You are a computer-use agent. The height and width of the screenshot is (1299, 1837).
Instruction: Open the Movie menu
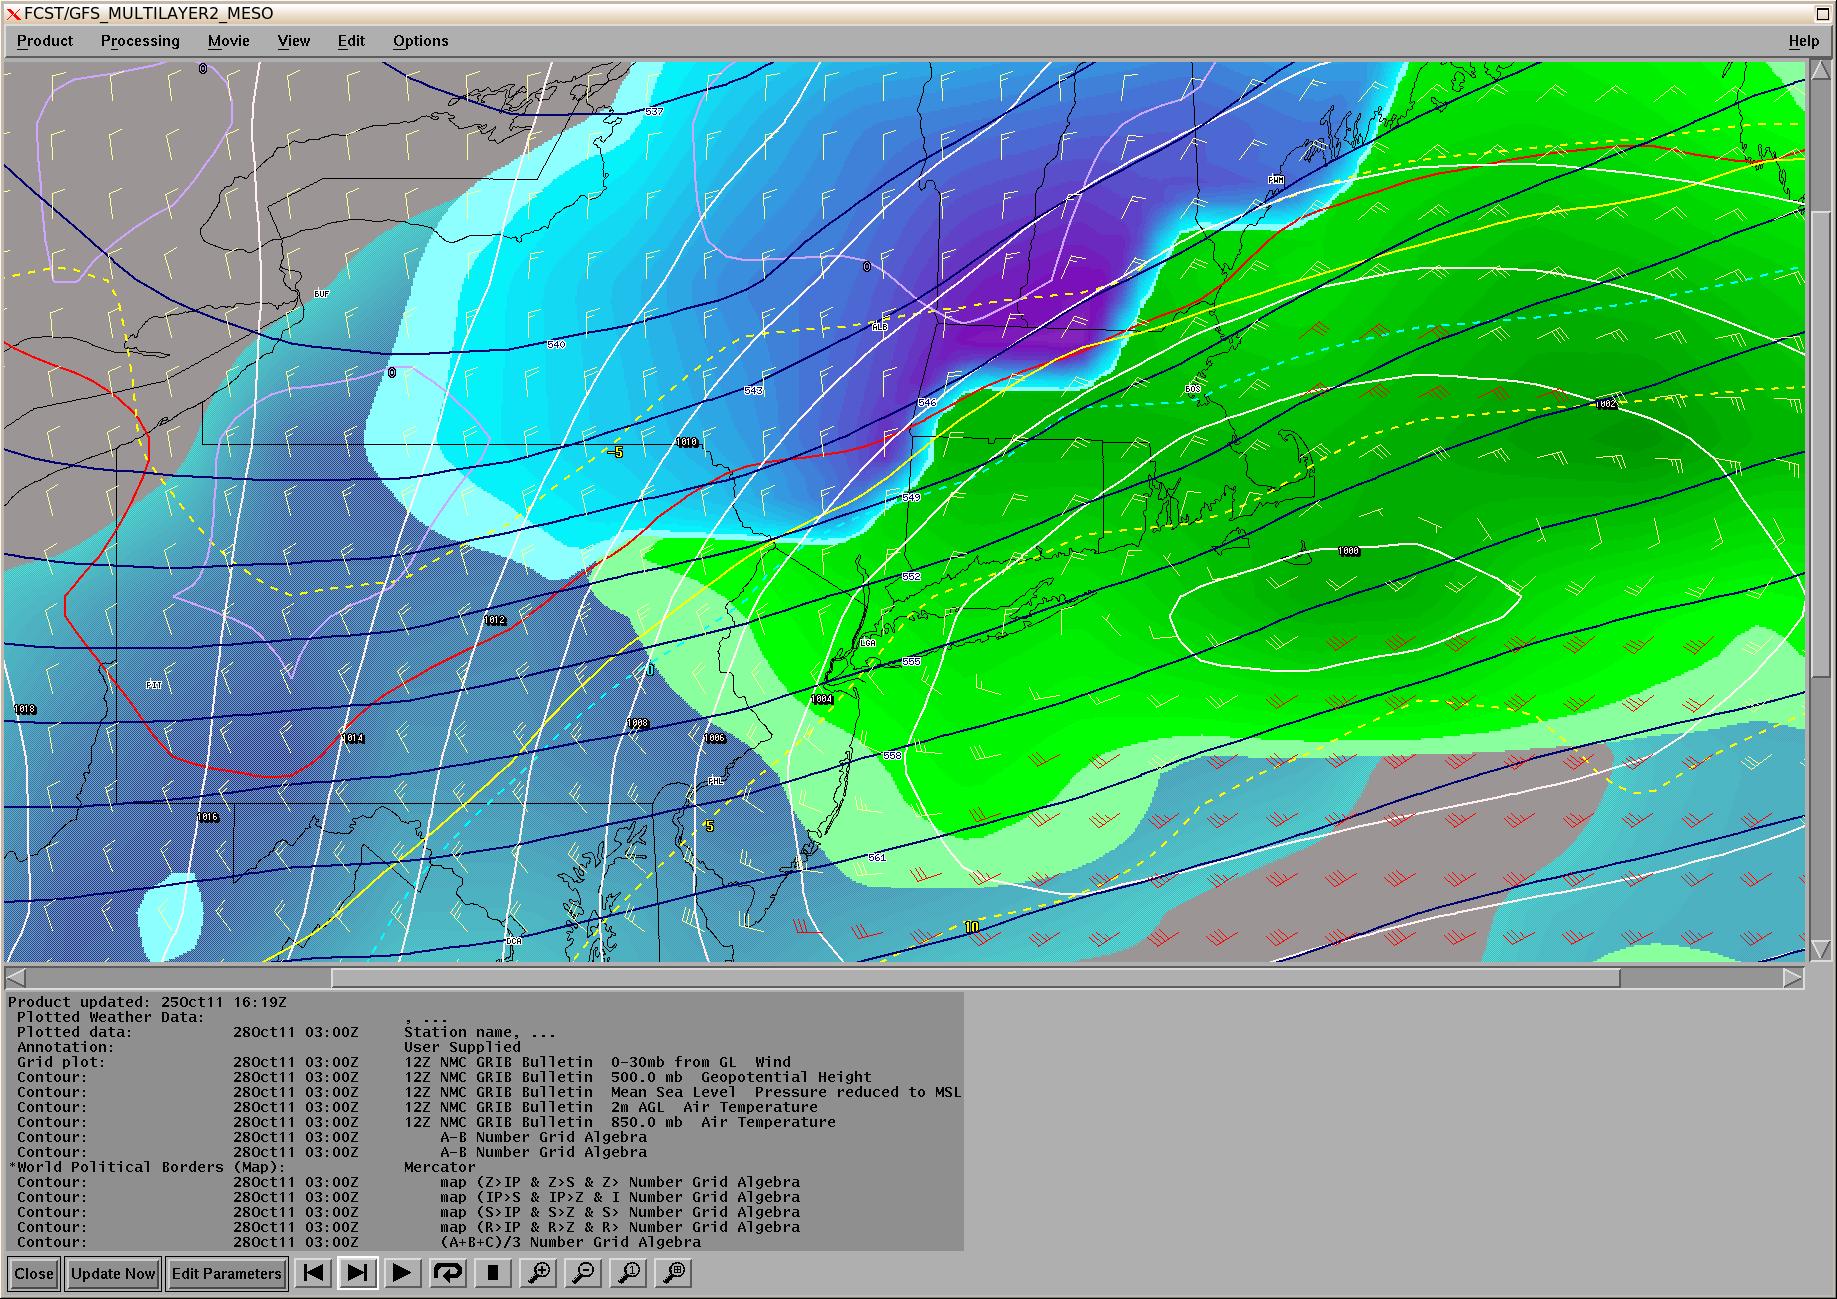pos(229,41)
